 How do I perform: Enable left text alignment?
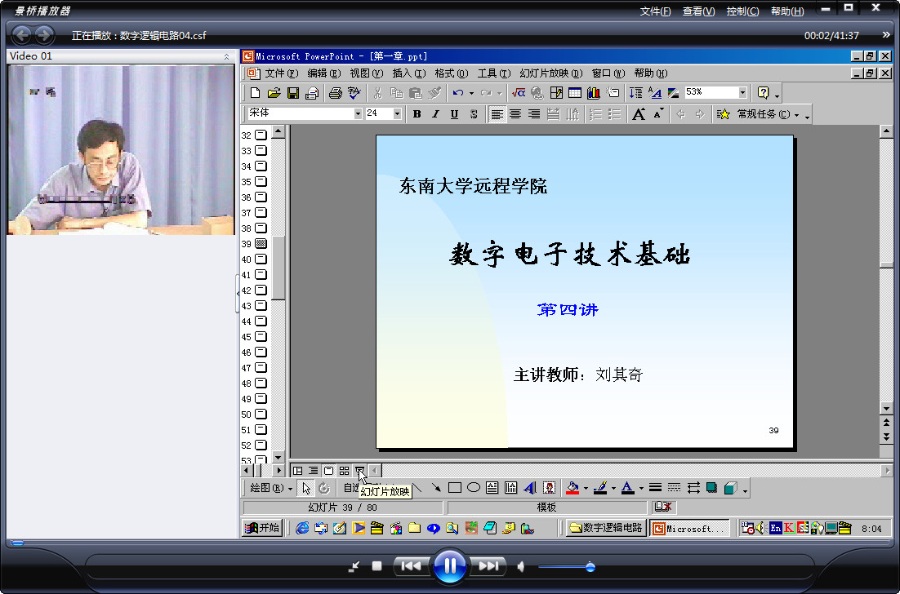click(x=497, y=114)
